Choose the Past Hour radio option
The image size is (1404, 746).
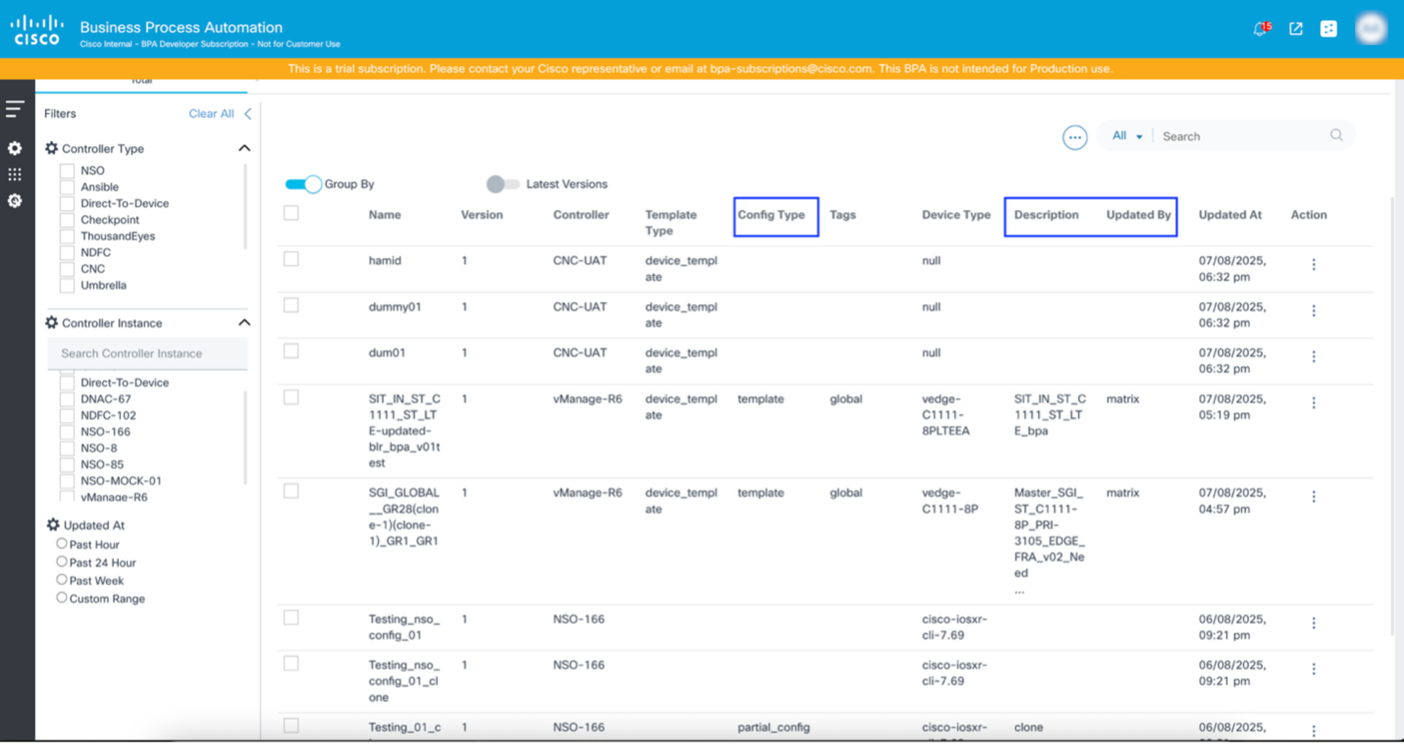coord(62,544)
